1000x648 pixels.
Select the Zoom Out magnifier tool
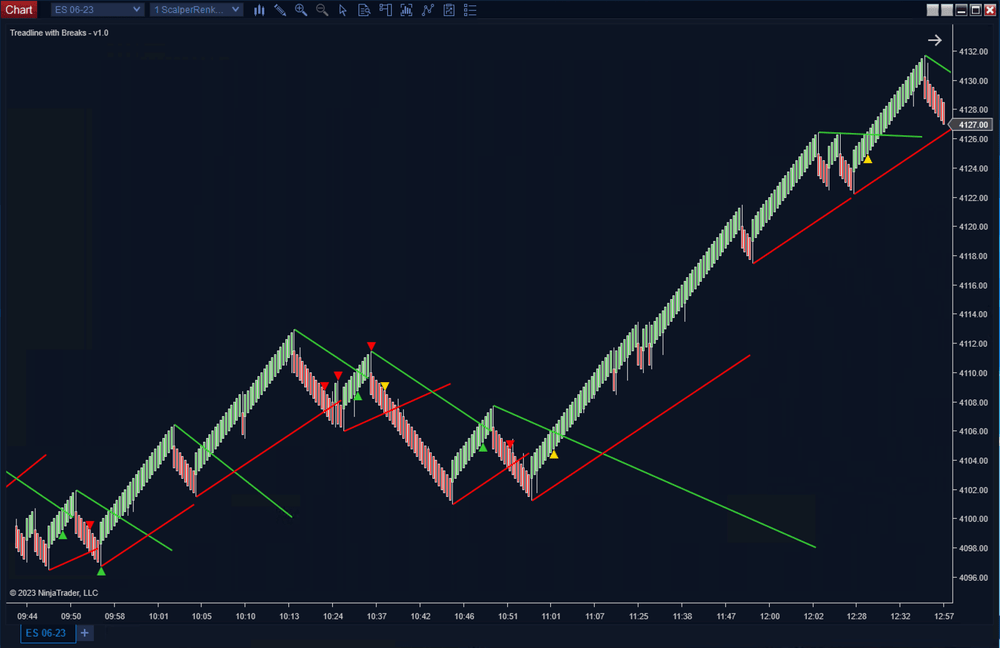point(322,10)
